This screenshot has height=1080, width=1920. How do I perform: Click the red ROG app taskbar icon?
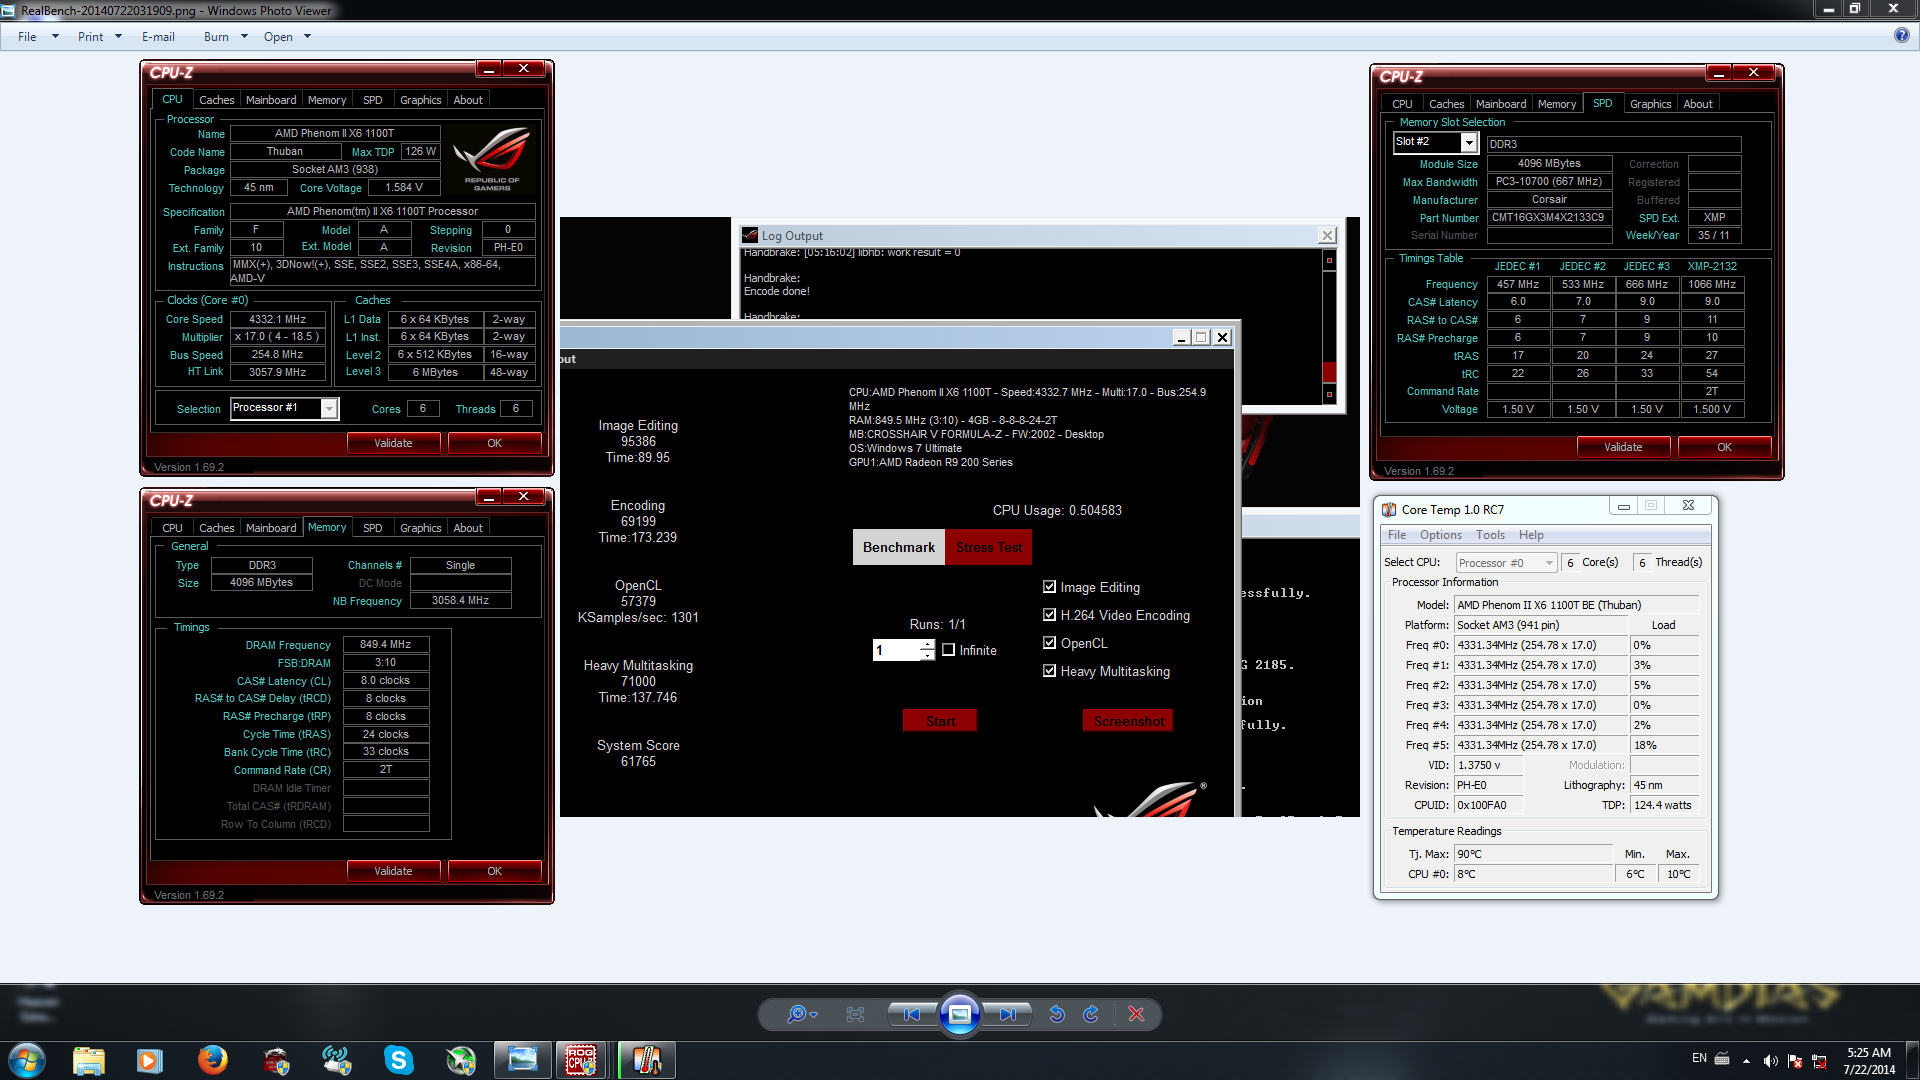point(276,1060)
